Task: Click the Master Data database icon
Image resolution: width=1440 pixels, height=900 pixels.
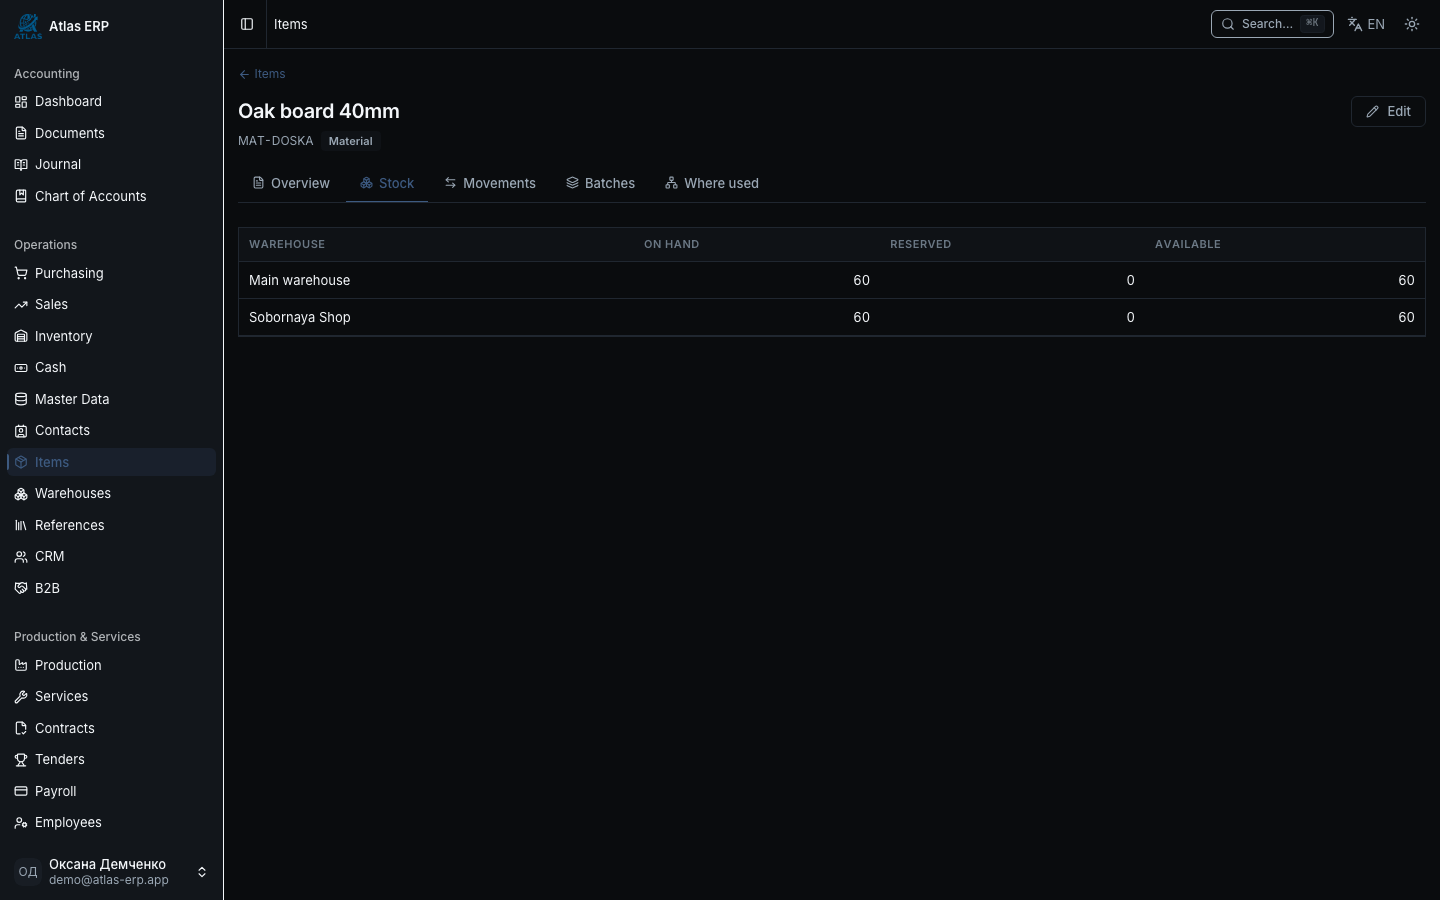Action: point(21,399)
